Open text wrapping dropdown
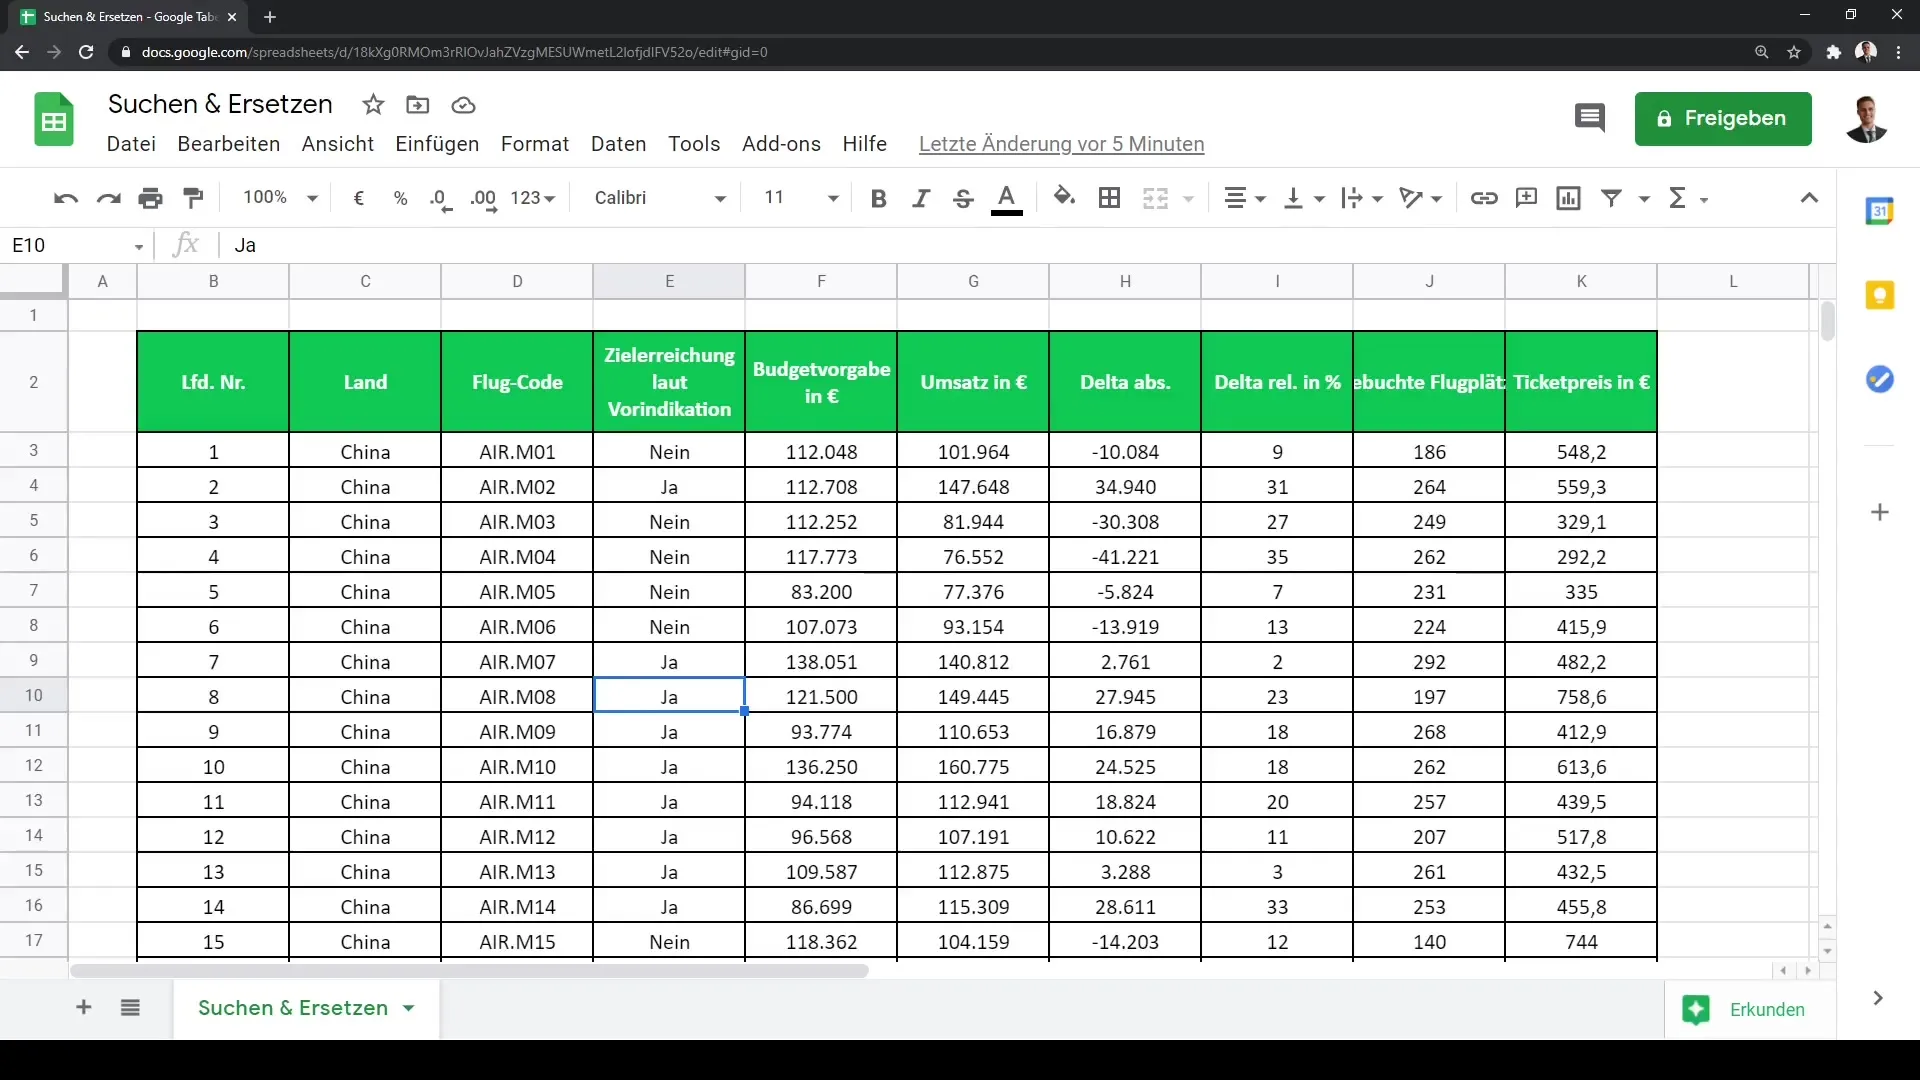The width and height of the screenshot is (1920, 1080). tap(1362, 198)
